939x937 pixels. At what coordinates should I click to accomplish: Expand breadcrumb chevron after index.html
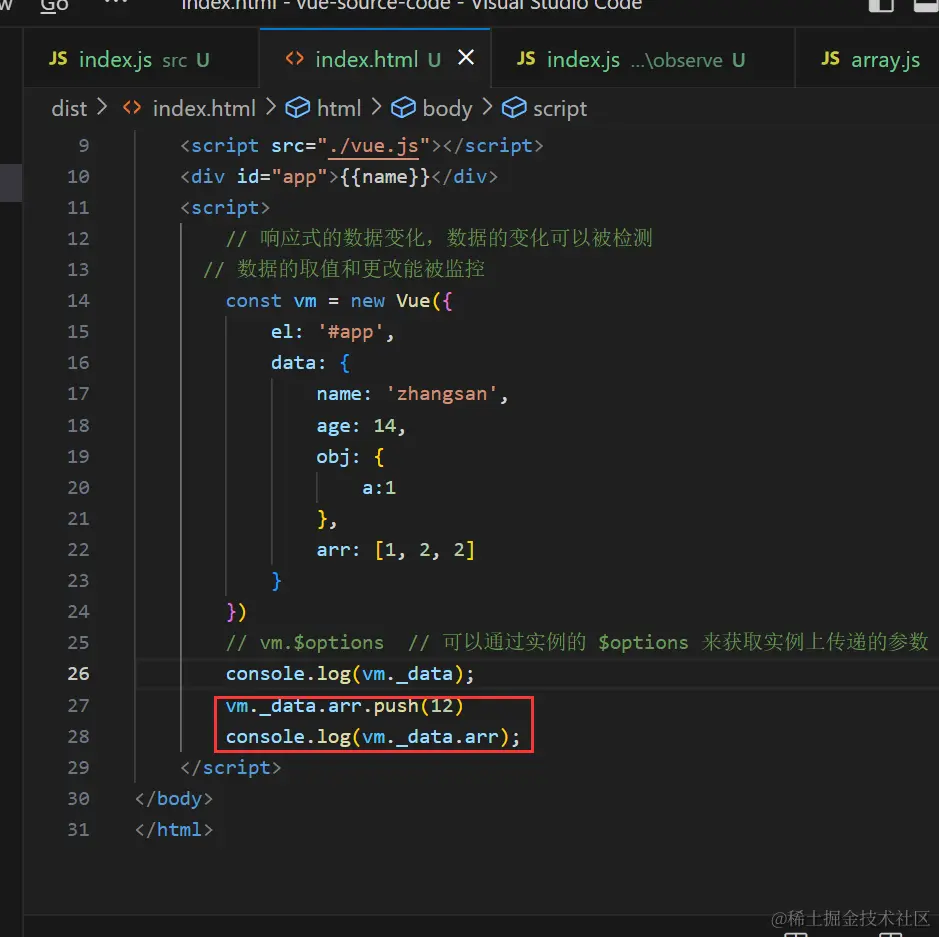(x=271, y=107)
